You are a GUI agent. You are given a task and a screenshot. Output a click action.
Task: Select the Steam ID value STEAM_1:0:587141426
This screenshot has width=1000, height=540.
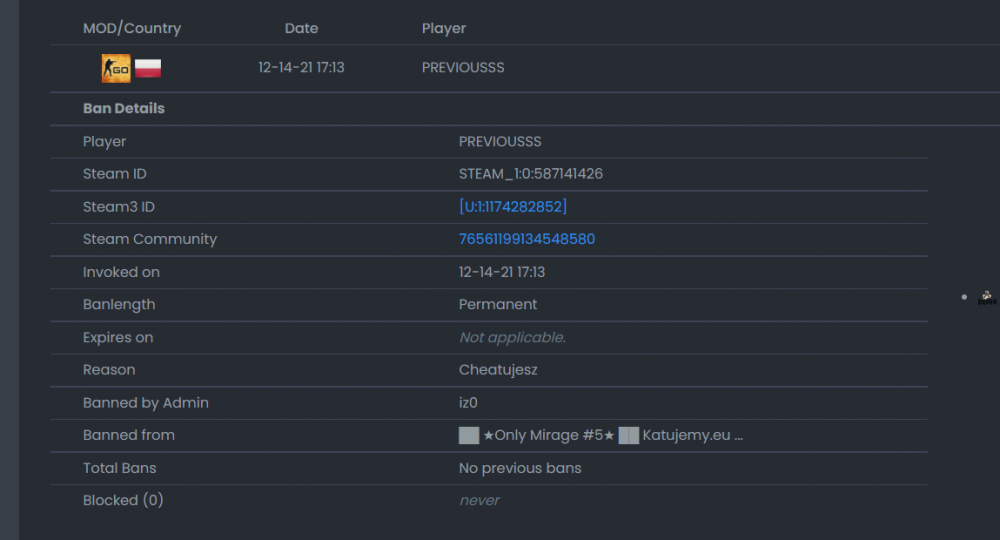tap(531, 174)
